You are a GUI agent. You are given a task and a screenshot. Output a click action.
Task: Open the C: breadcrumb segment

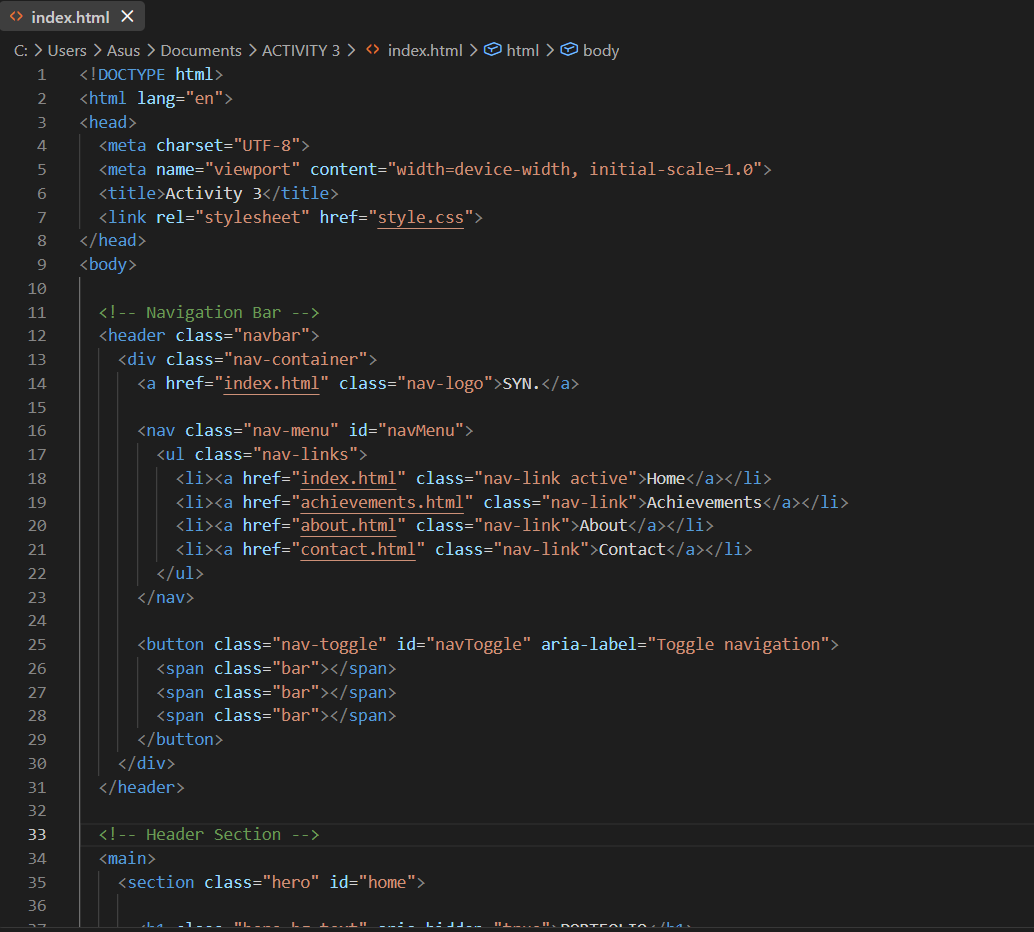(x=20, y=51)
